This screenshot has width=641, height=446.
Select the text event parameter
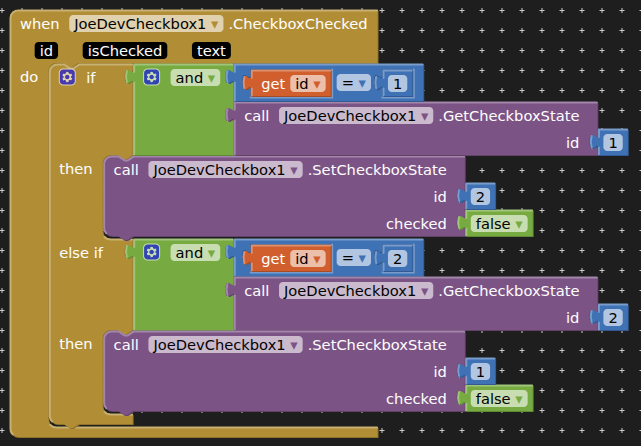click(211, 50)
